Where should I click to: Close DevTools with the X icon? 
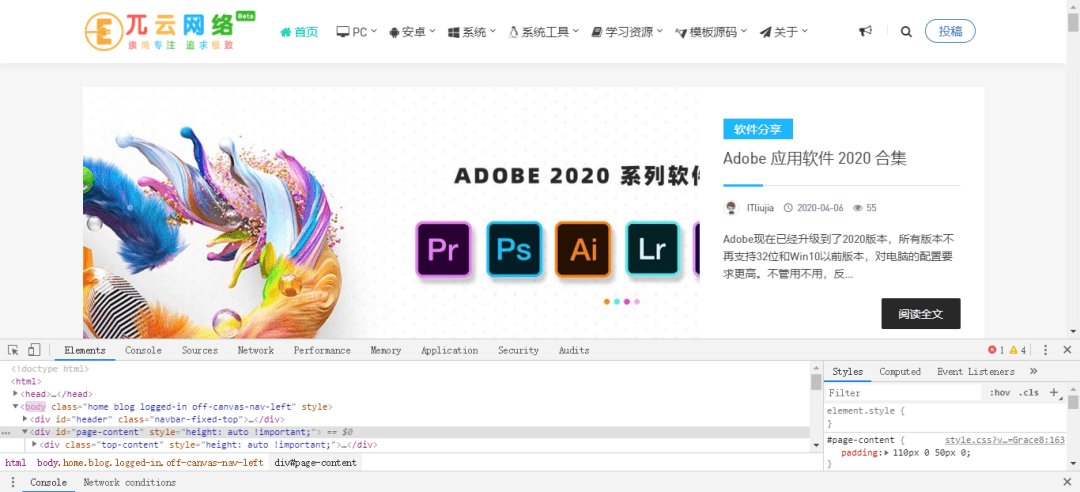(1067, 350)
